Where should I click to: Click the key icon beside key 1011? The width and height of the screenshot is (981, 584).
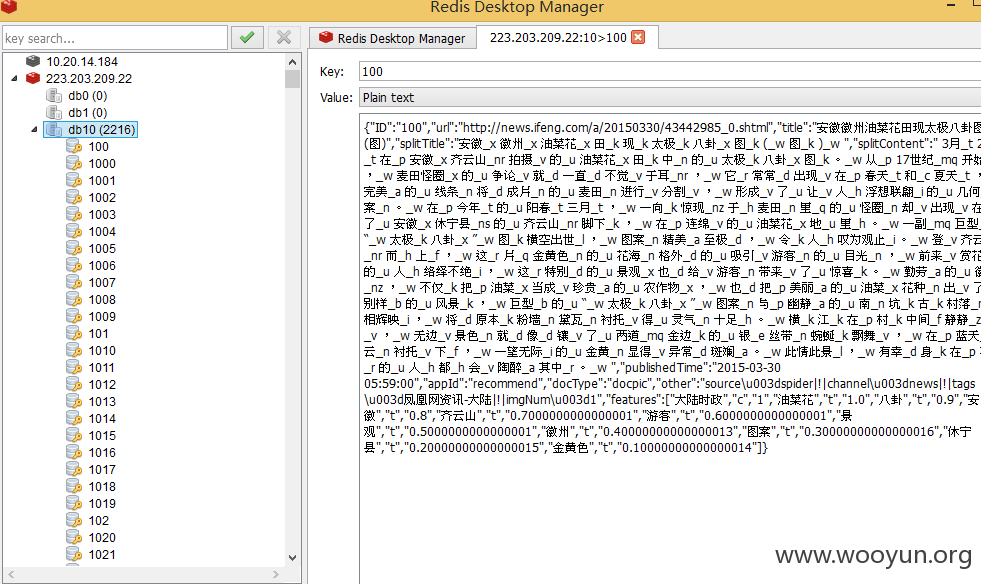point(74,367)
